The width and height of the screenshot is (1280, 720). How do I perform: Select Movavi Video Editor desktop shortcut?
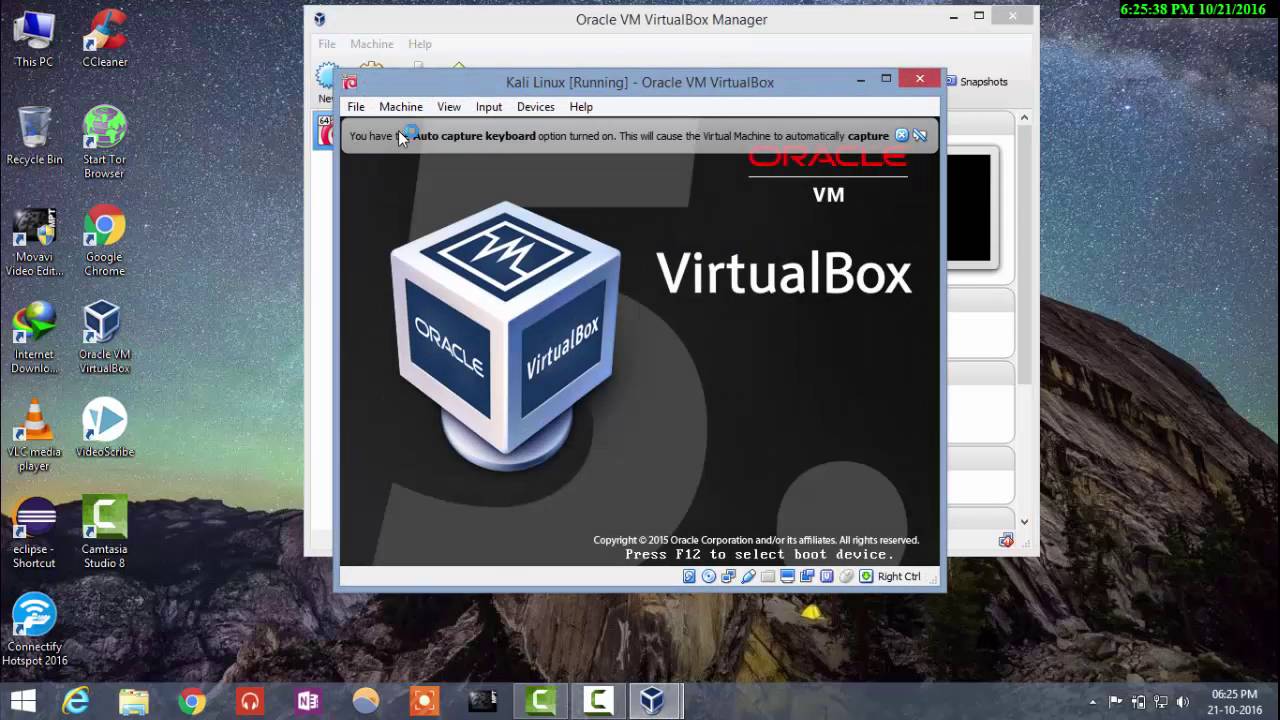click(x=34, y=242)
